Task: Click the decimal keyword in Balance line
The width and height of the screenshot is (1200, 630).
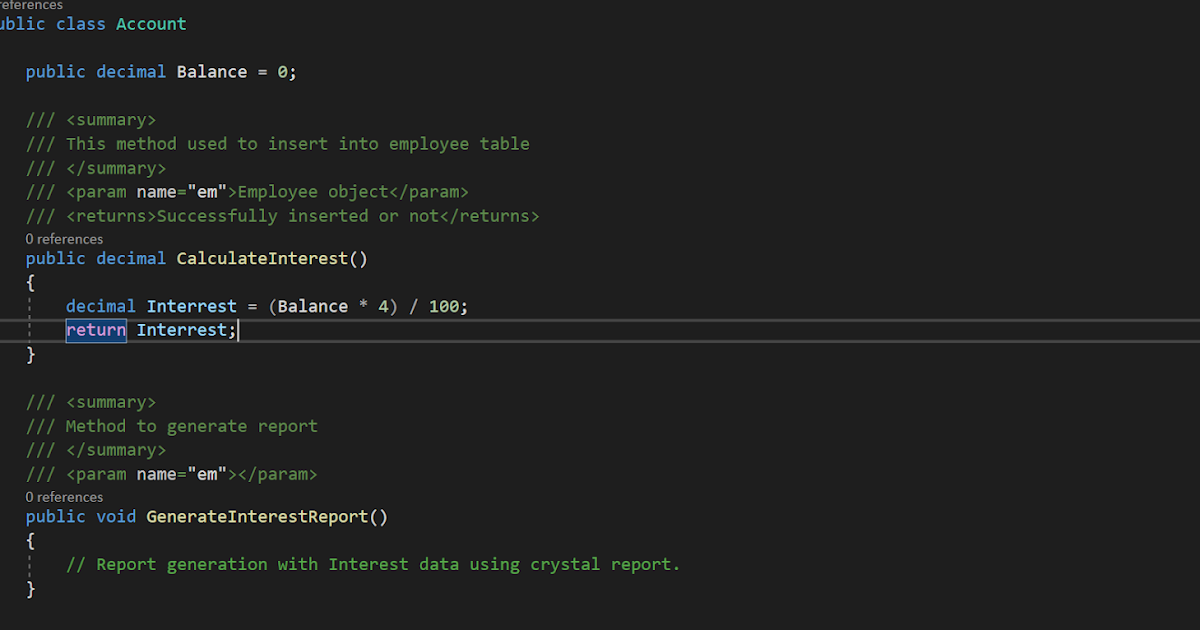Action: tap(130, 71)
